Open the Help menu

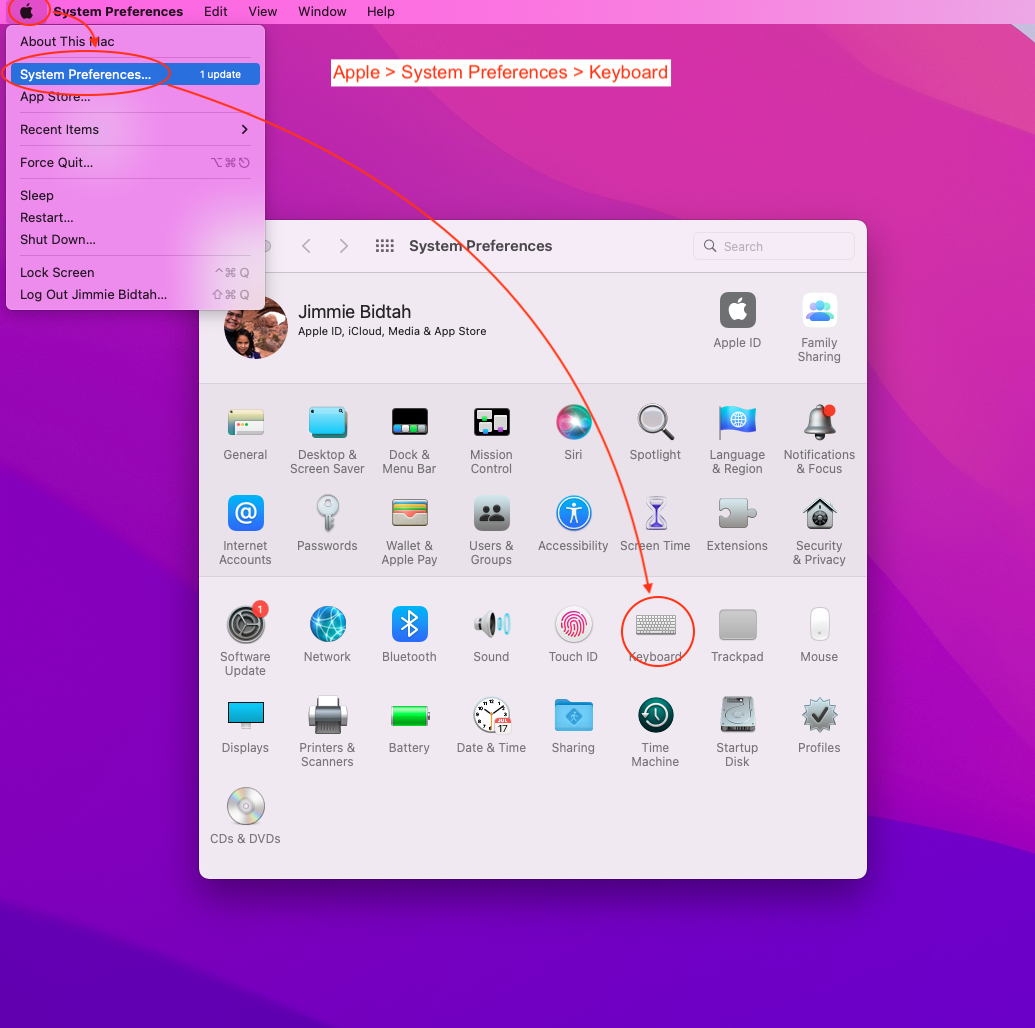[381, 11]
